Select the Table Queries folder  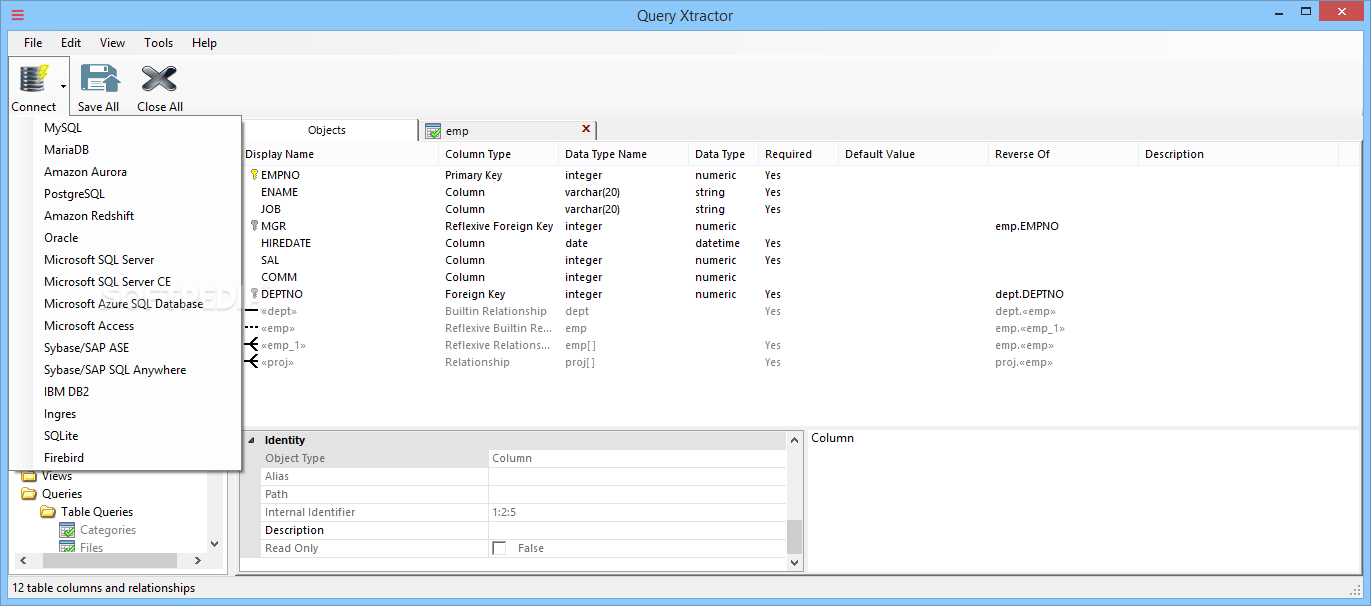87,512
